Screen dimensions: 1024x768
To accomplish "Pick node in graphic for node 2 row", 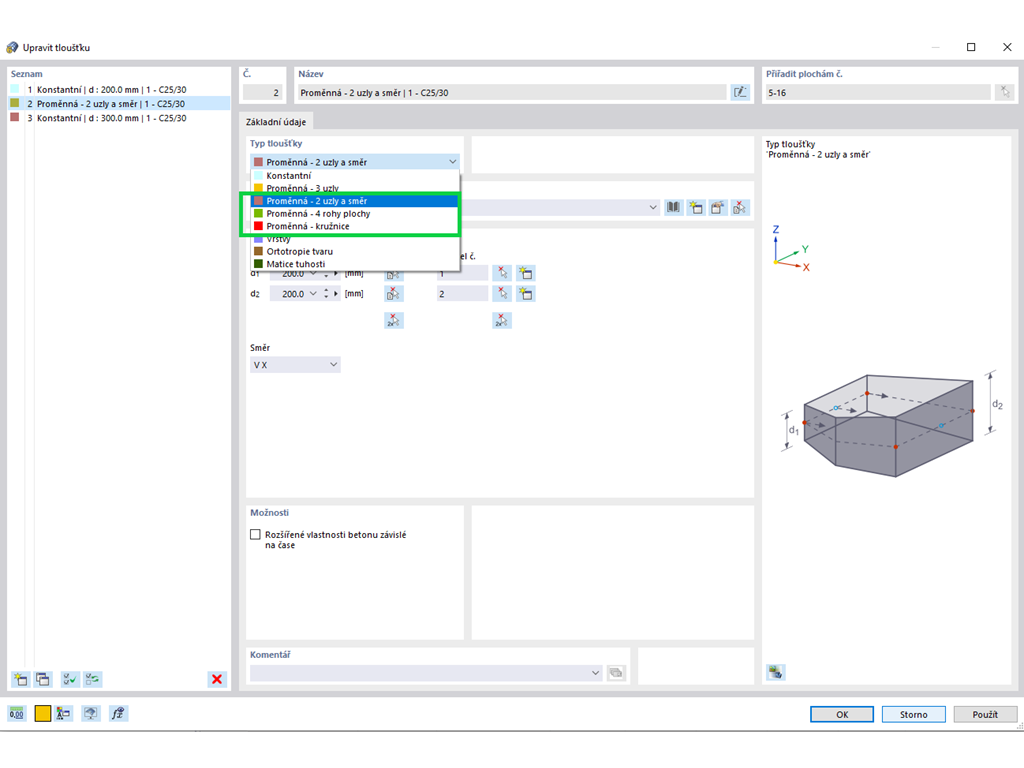I will pyautogui.click(x=502, y=294).
